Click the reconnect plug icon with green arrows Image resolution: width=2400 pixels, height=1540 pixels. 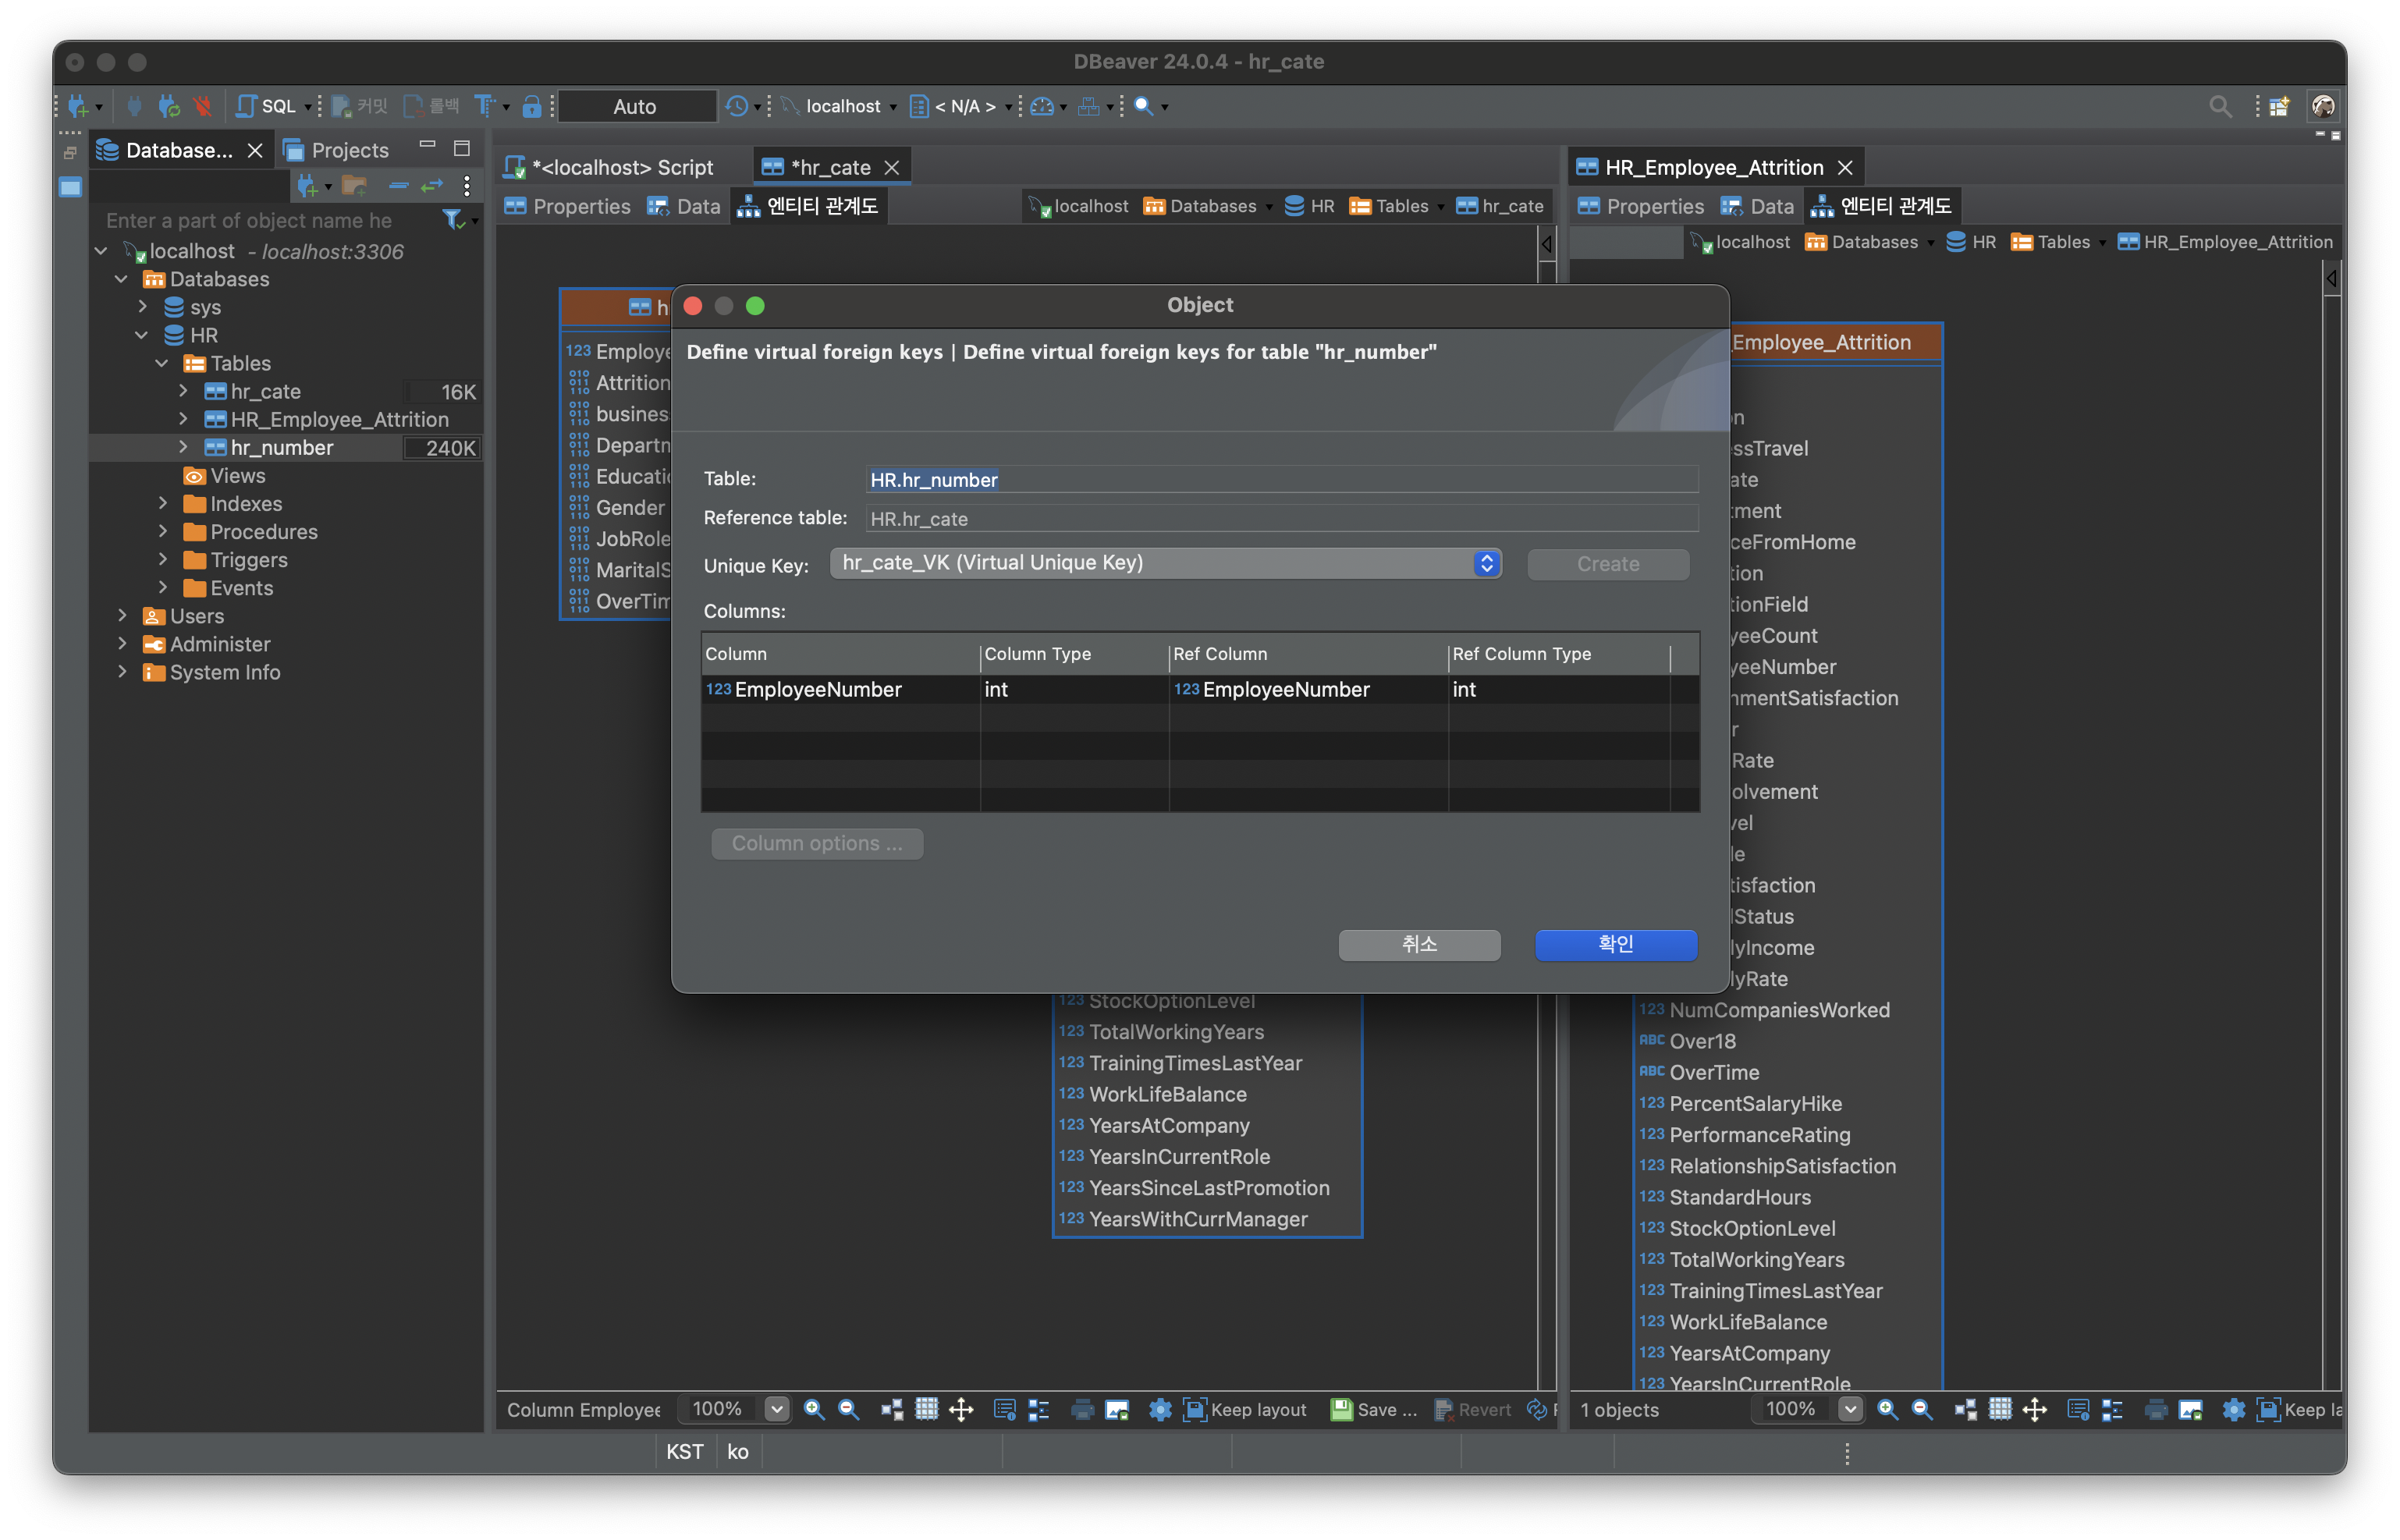[x=169, y=106]
